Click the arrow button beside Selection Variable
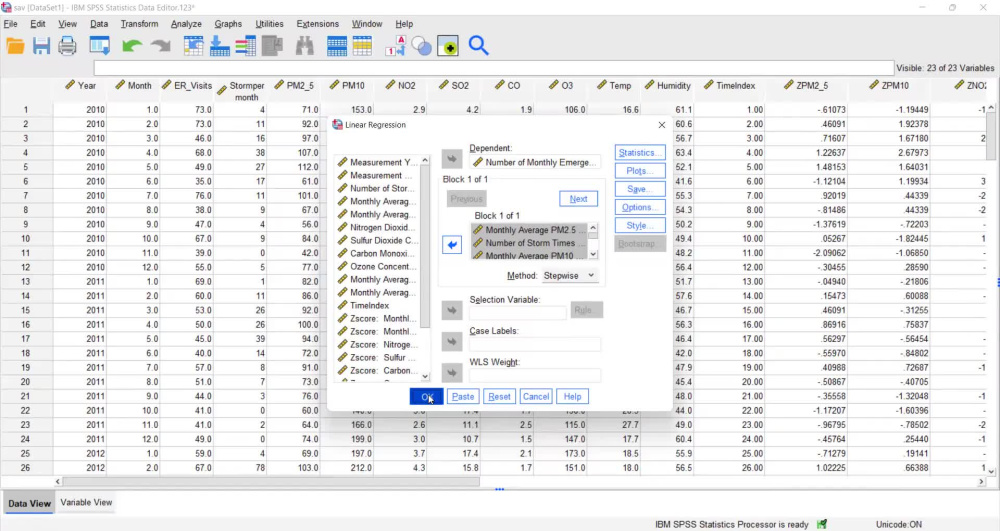Viewport: 1000px width, 531px height. pyautogui.click(x=452, y=310)
